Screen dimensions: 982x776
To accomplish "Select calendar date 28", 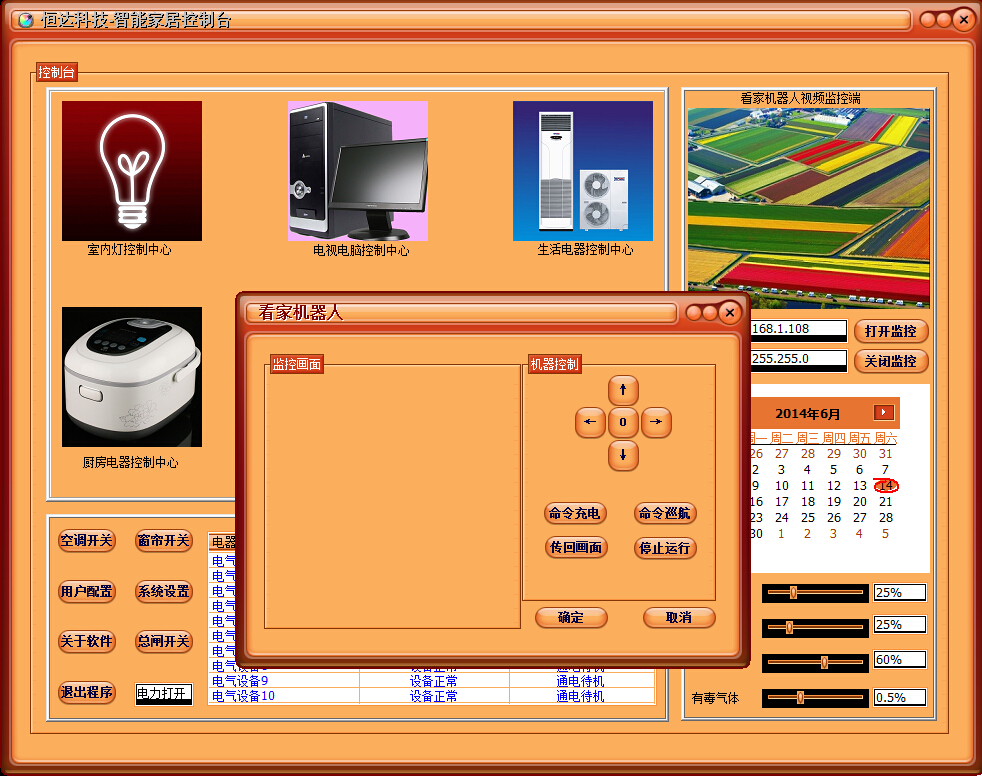I will [886, 518].
